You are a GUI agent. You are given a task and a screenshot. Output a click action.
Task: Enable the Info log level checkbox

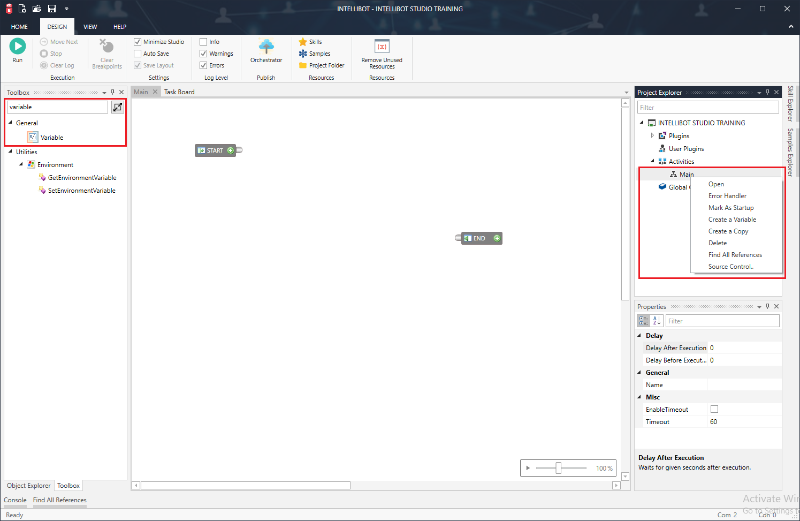pyautogui.click(x=203, y=42)
